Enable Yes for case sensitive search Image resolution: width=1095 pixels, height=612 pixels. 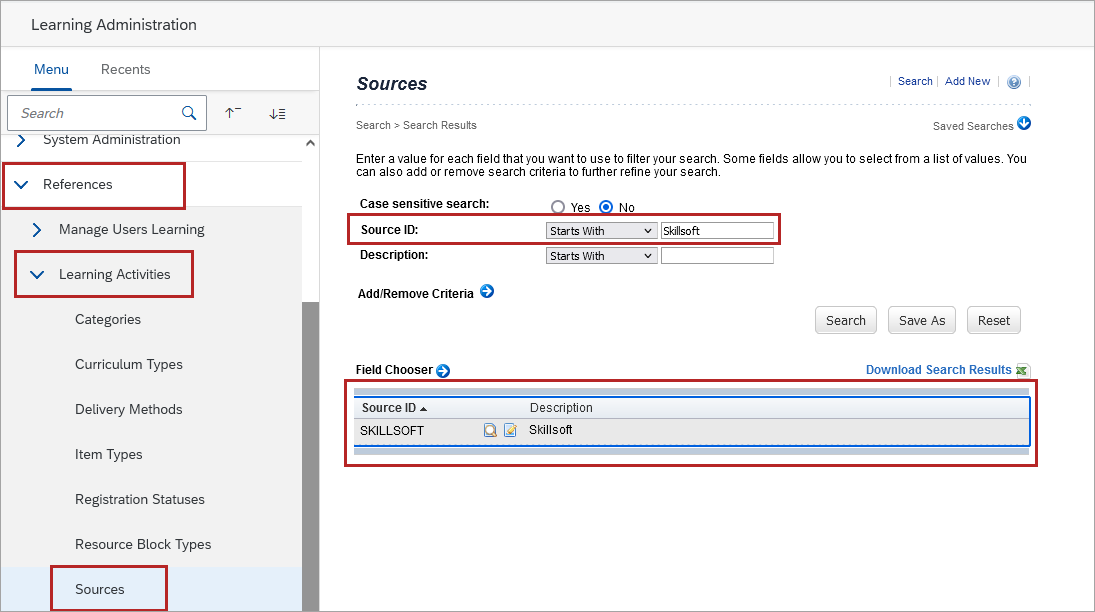[557, 207]
